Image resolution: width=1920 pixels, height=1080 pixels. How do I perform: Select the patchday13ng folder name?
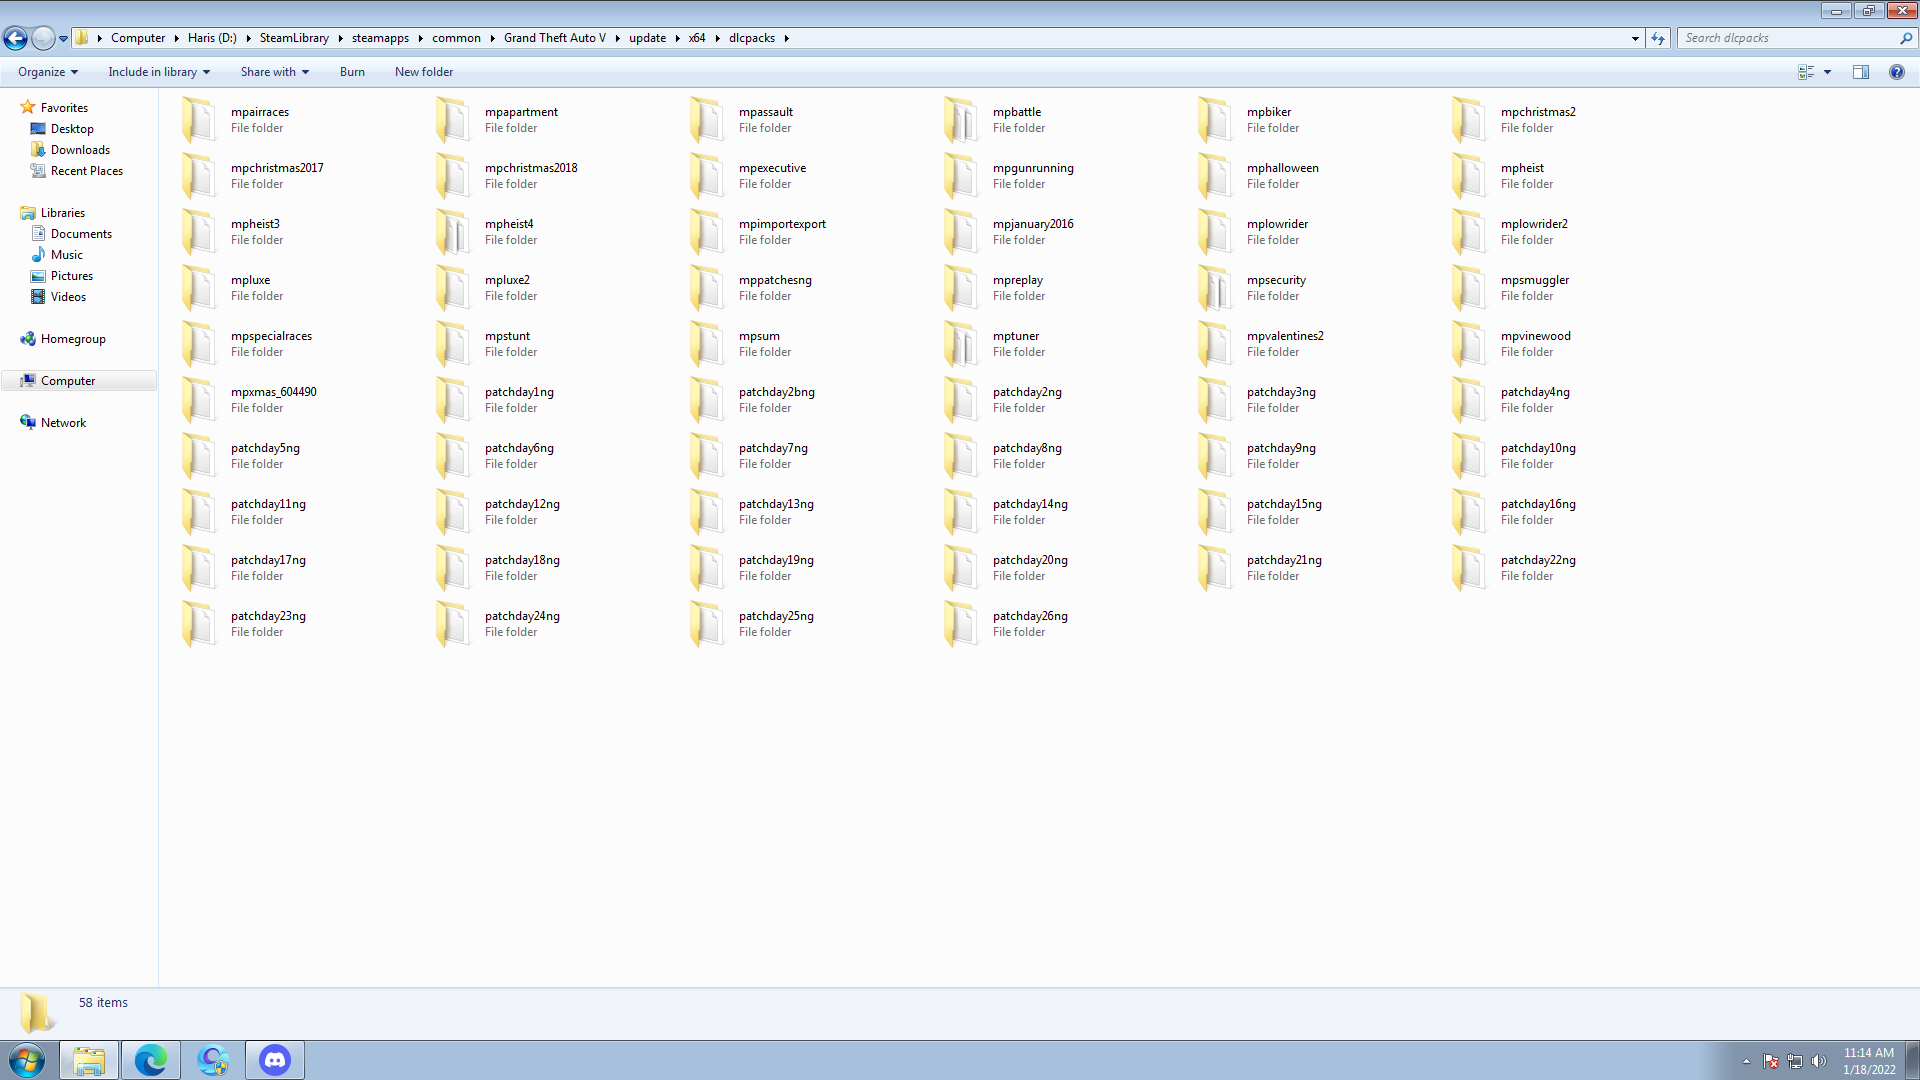(x=776, y=504)
